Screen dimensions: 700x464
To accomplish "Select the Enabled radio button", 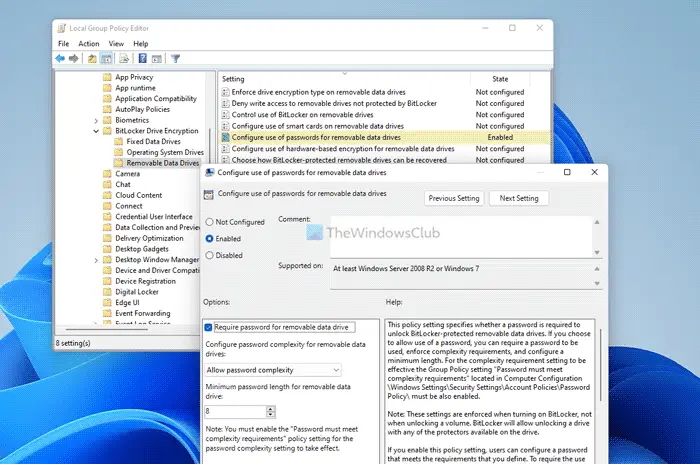I will (x=209, y=239).
